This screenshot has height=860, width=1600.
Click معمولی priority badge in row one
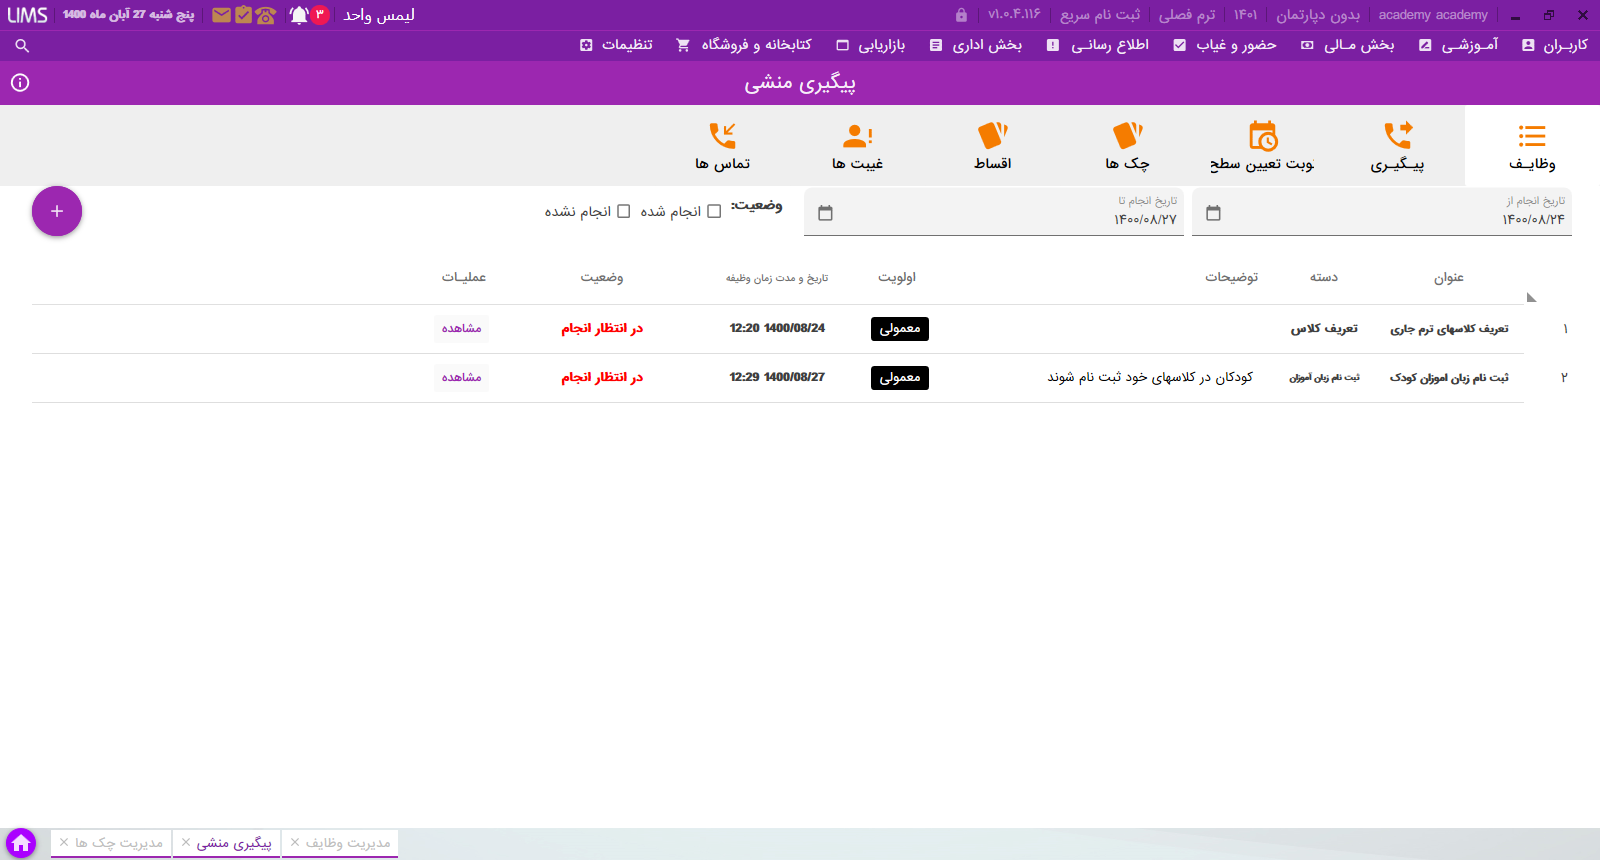tap(900, 329)
